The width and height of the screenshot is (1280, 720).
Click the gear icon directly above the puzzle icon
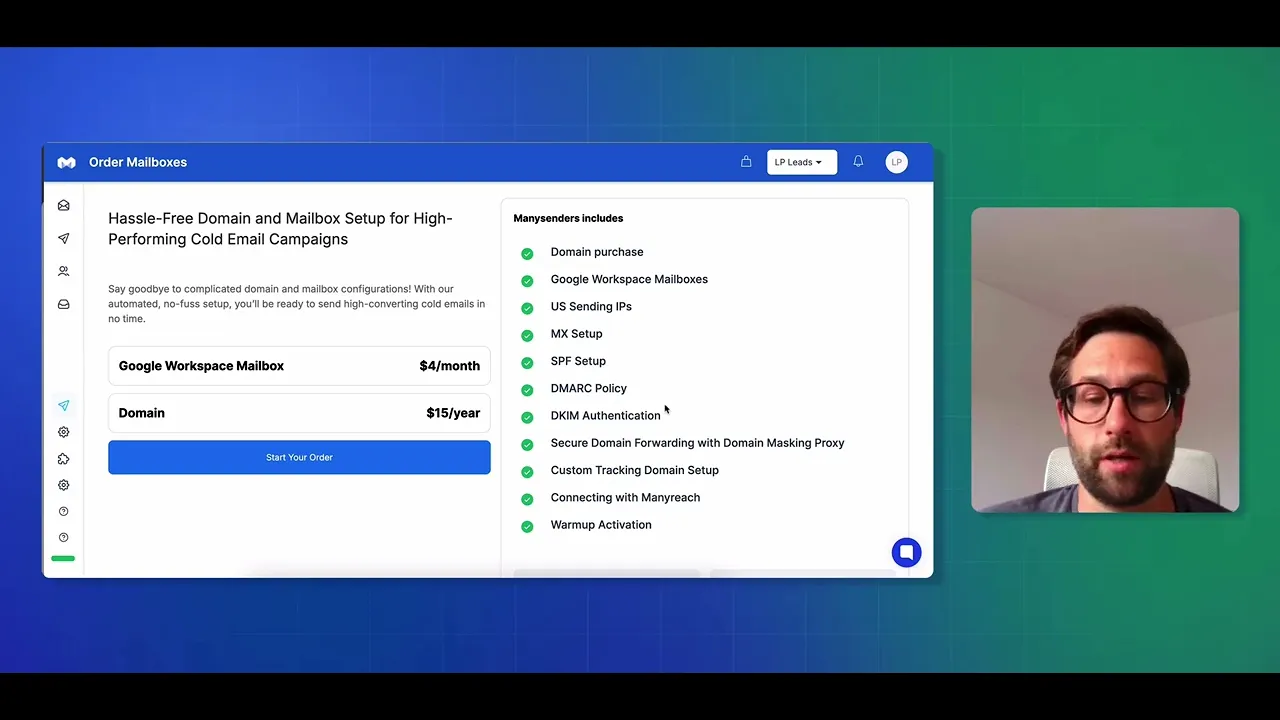coord(64,432)
